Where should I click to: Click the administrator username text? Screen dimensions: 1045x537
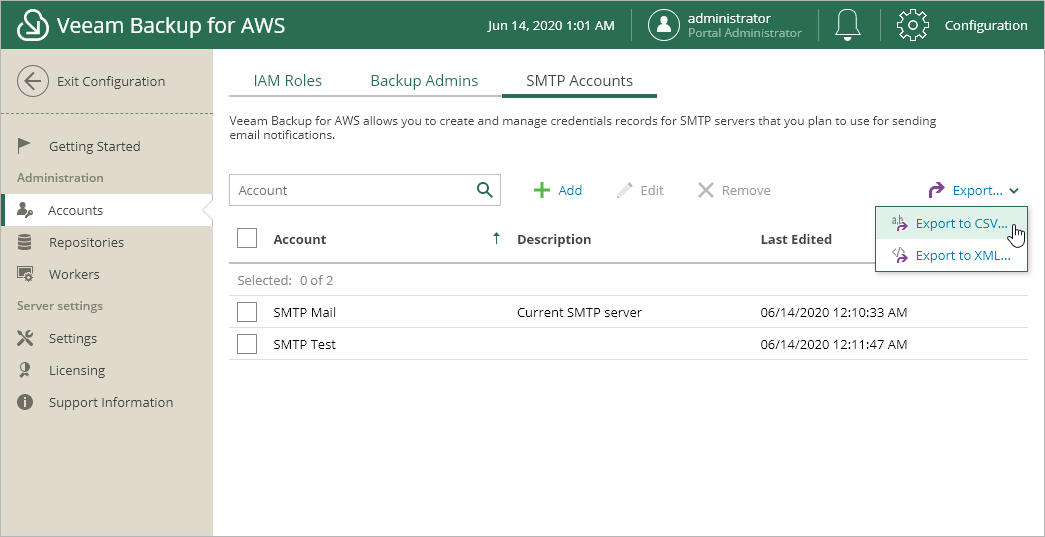[729, 19]
